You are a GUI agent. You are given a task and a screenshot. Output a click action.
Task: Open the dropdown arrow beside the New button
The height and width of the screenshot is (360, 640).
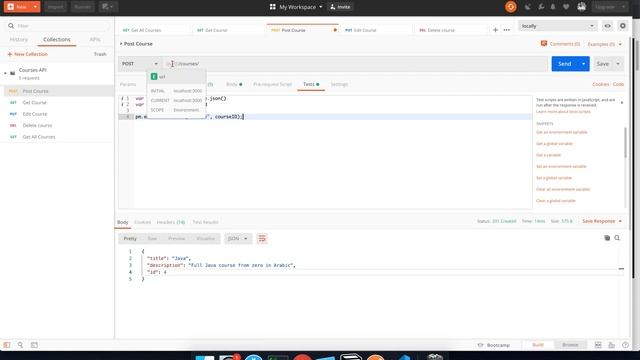(x=36, y=7)
